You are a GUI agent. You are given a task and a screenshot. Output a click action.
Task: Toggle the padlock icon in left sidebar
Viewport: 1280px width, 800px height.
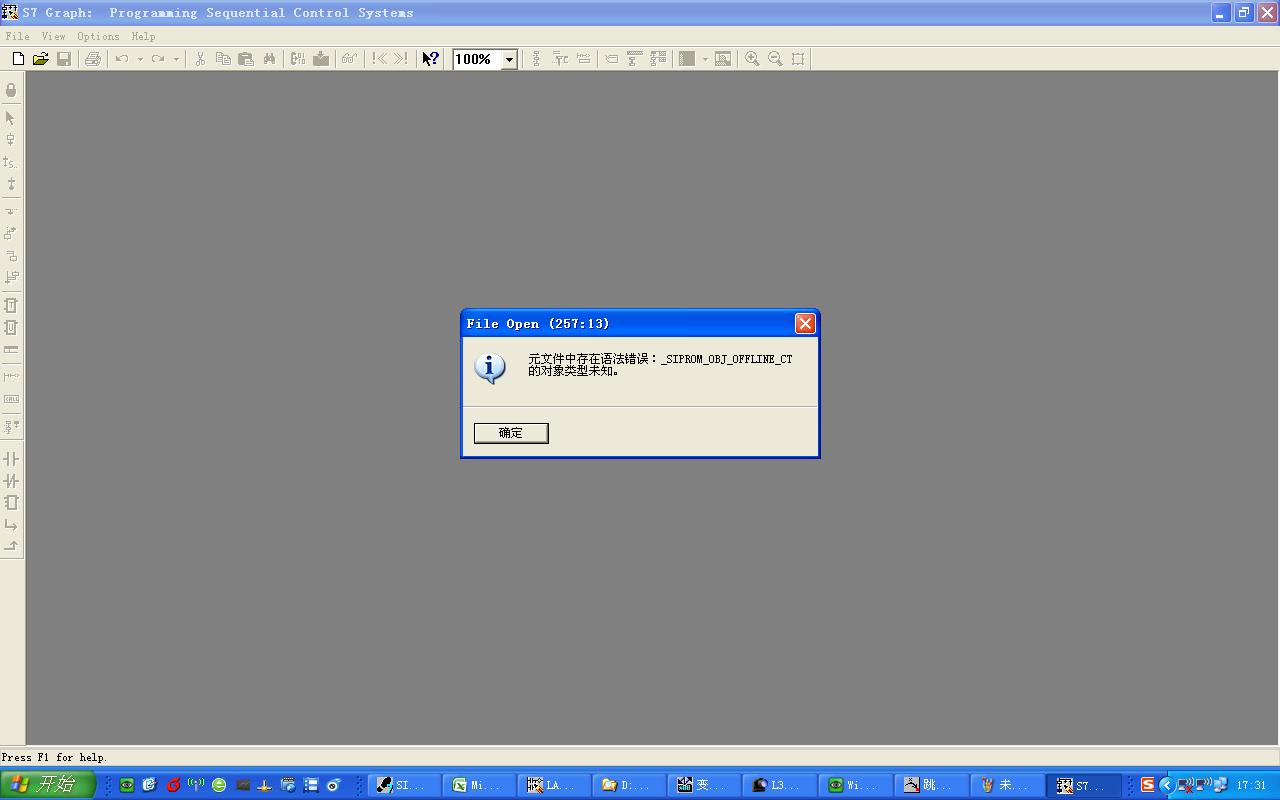(11, 90)
